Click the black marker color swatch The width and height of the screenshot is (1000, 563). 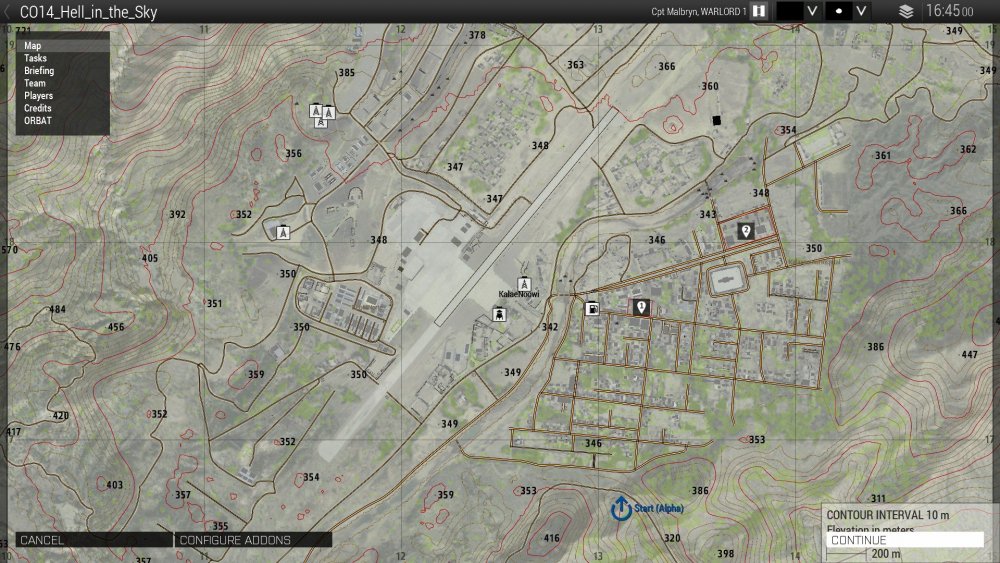(x=789, y=11)
